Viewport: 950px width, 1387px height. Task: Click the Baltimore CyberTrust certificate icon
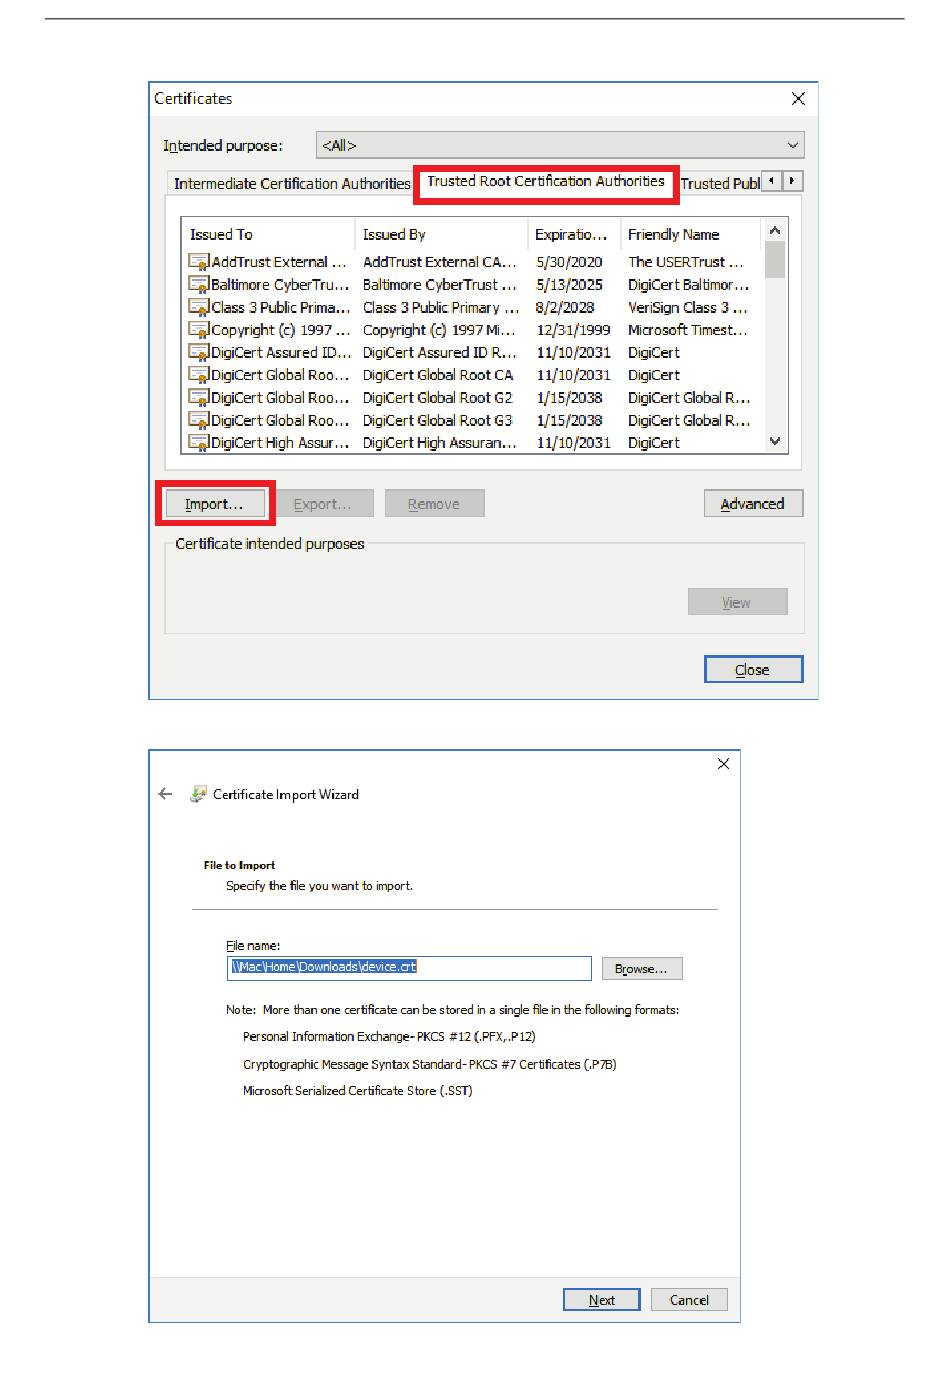[x=199, y=285]
